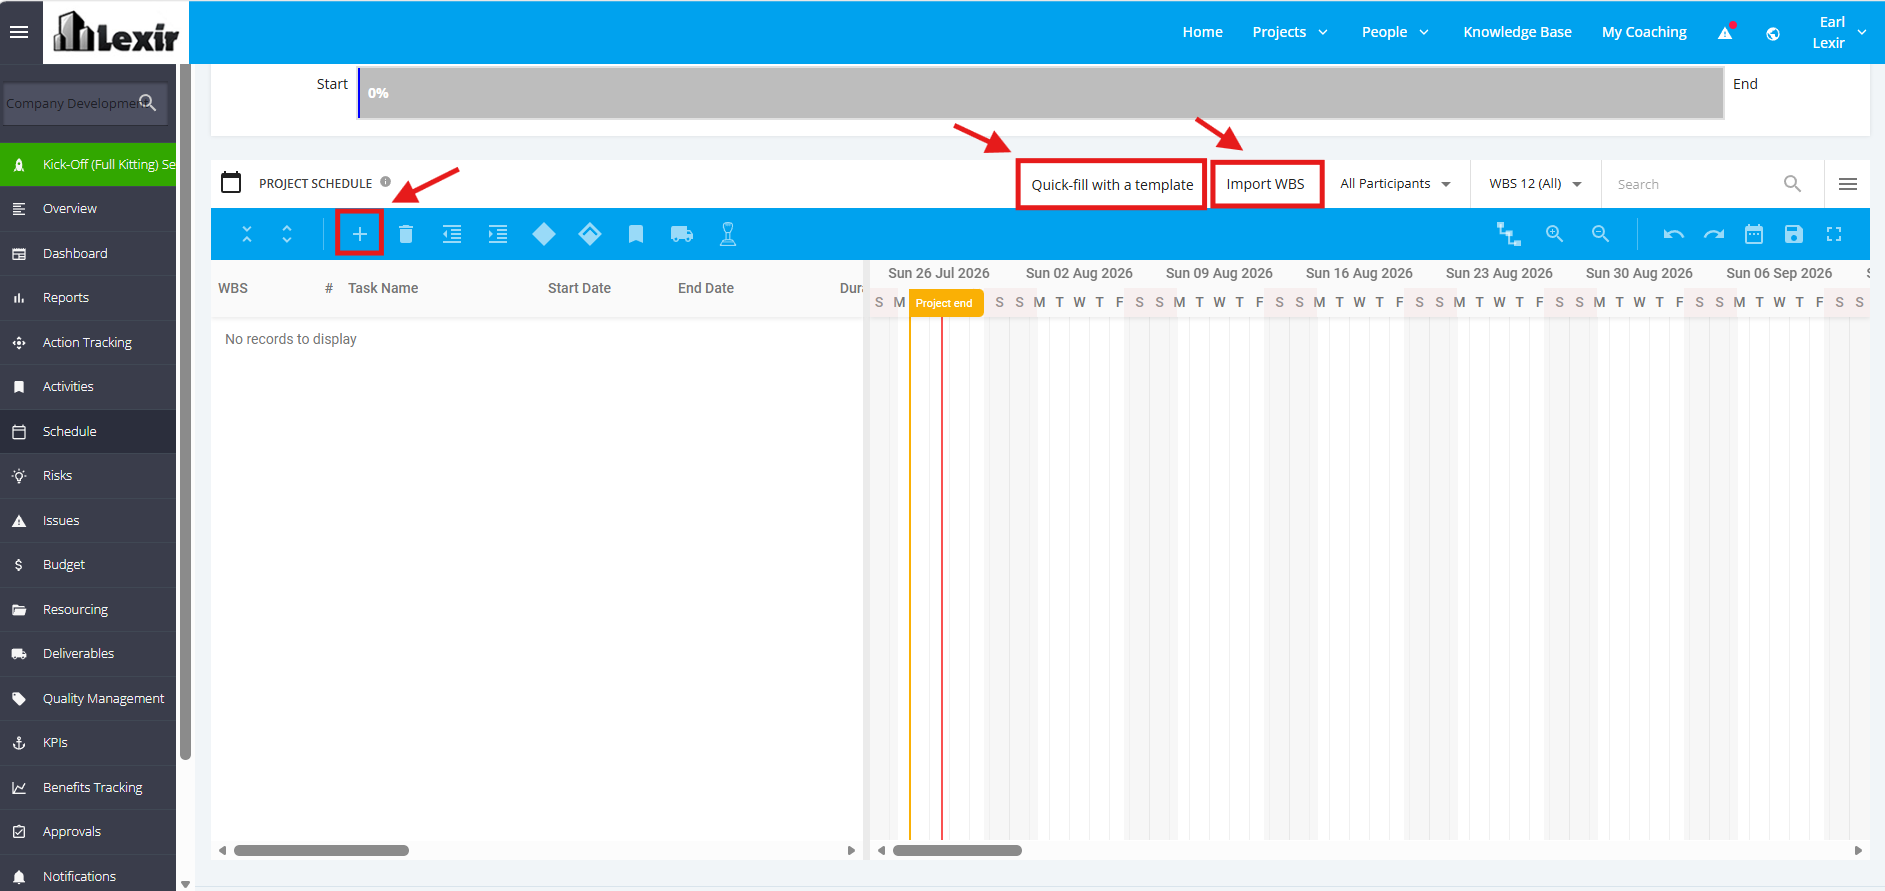1885x891 pixels.
Task: Expand the People dropdown in the header
Action: pos(1395,32)
